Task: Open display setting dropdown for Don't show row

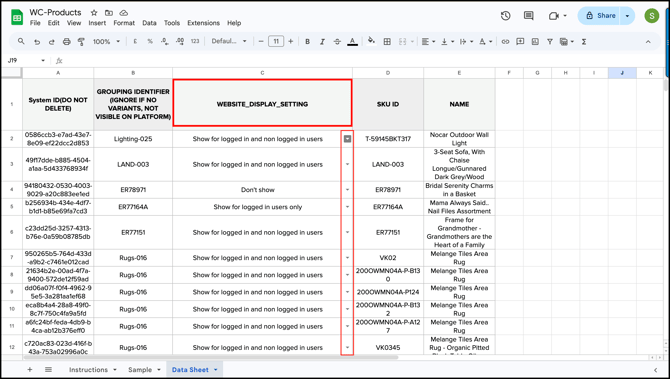Action: click(347, 190)
